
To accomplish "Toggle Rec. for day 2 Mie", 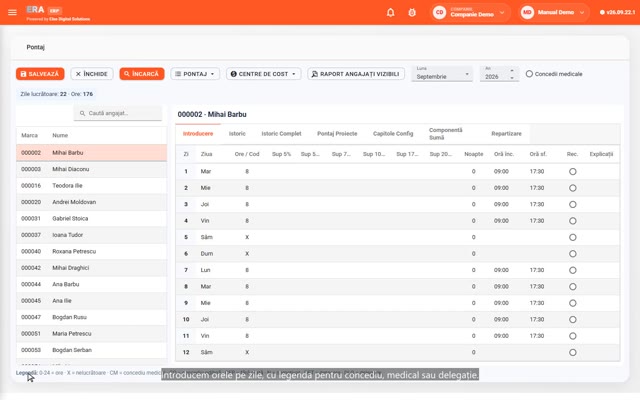I will pos(573,188).
